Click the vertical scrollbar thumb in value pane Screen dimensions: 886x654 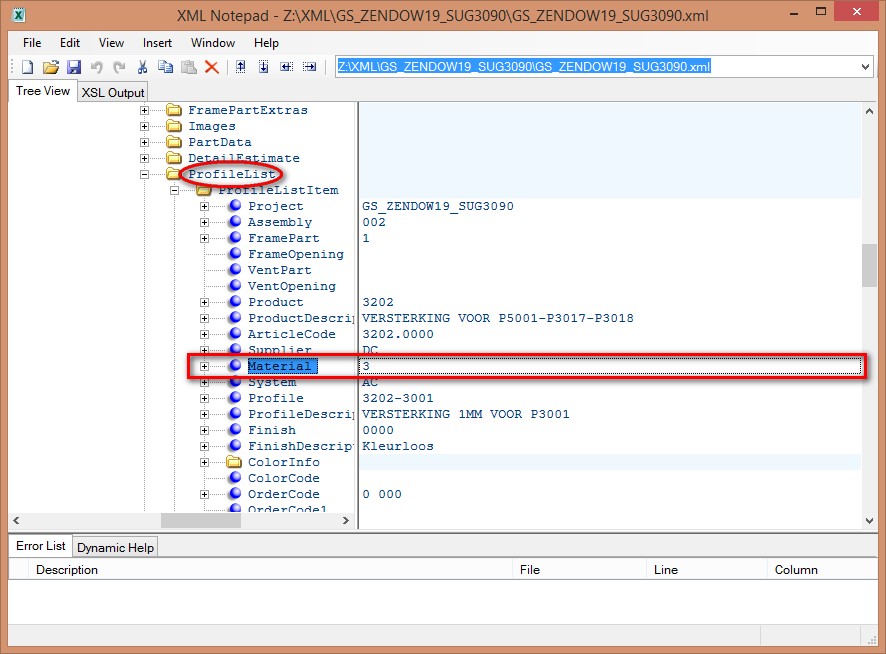click(869, 265)
